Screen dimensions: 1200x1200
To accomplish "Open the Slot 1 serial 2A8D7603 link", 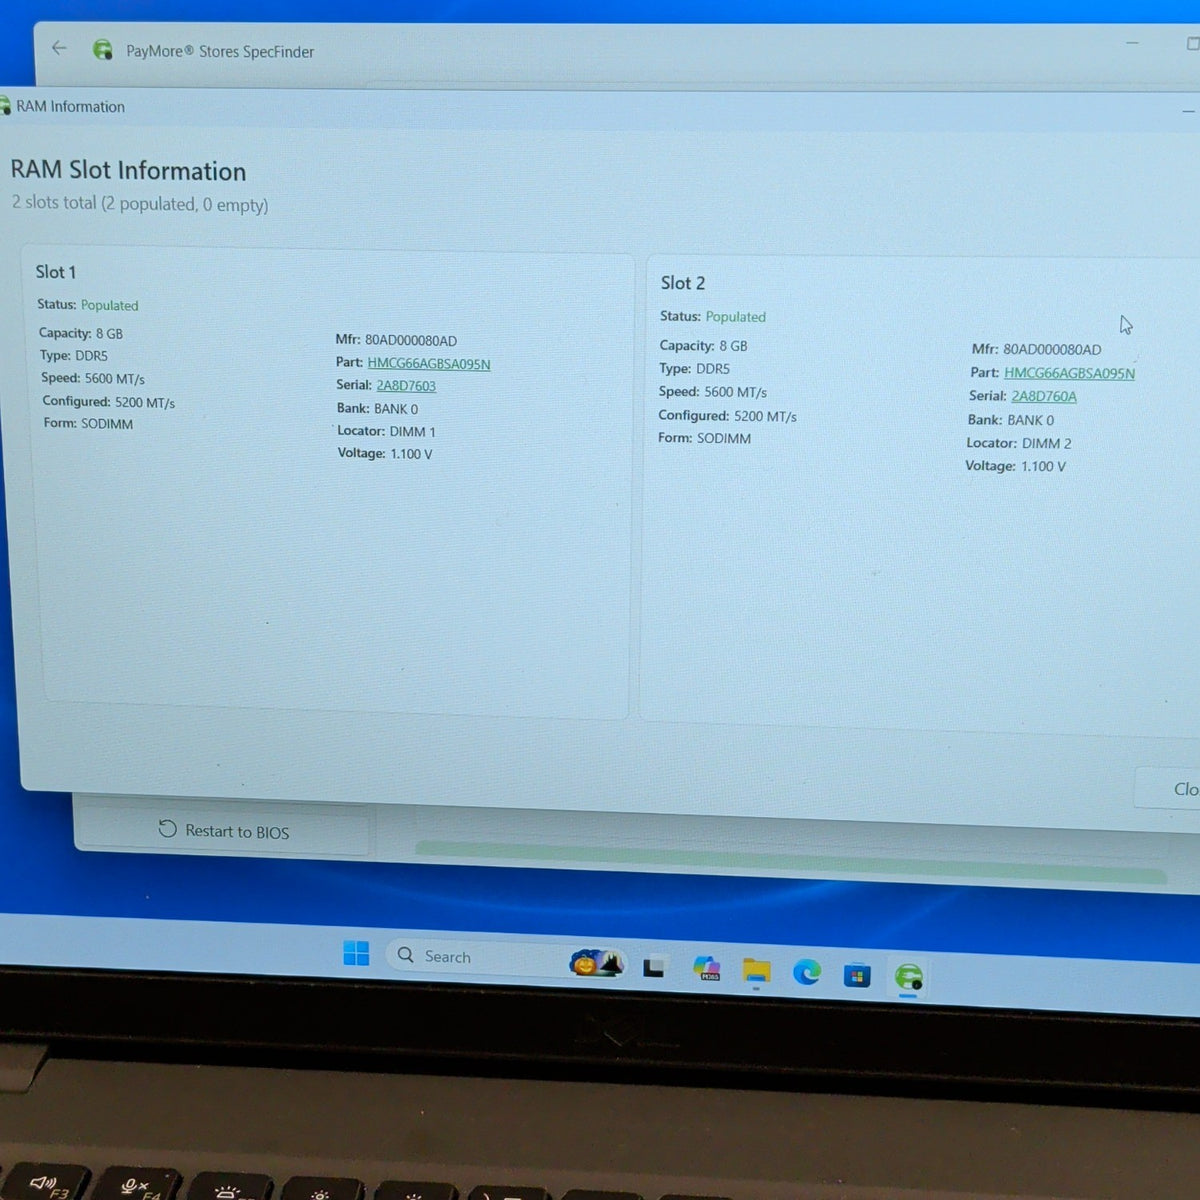I will tap(406, 386).
